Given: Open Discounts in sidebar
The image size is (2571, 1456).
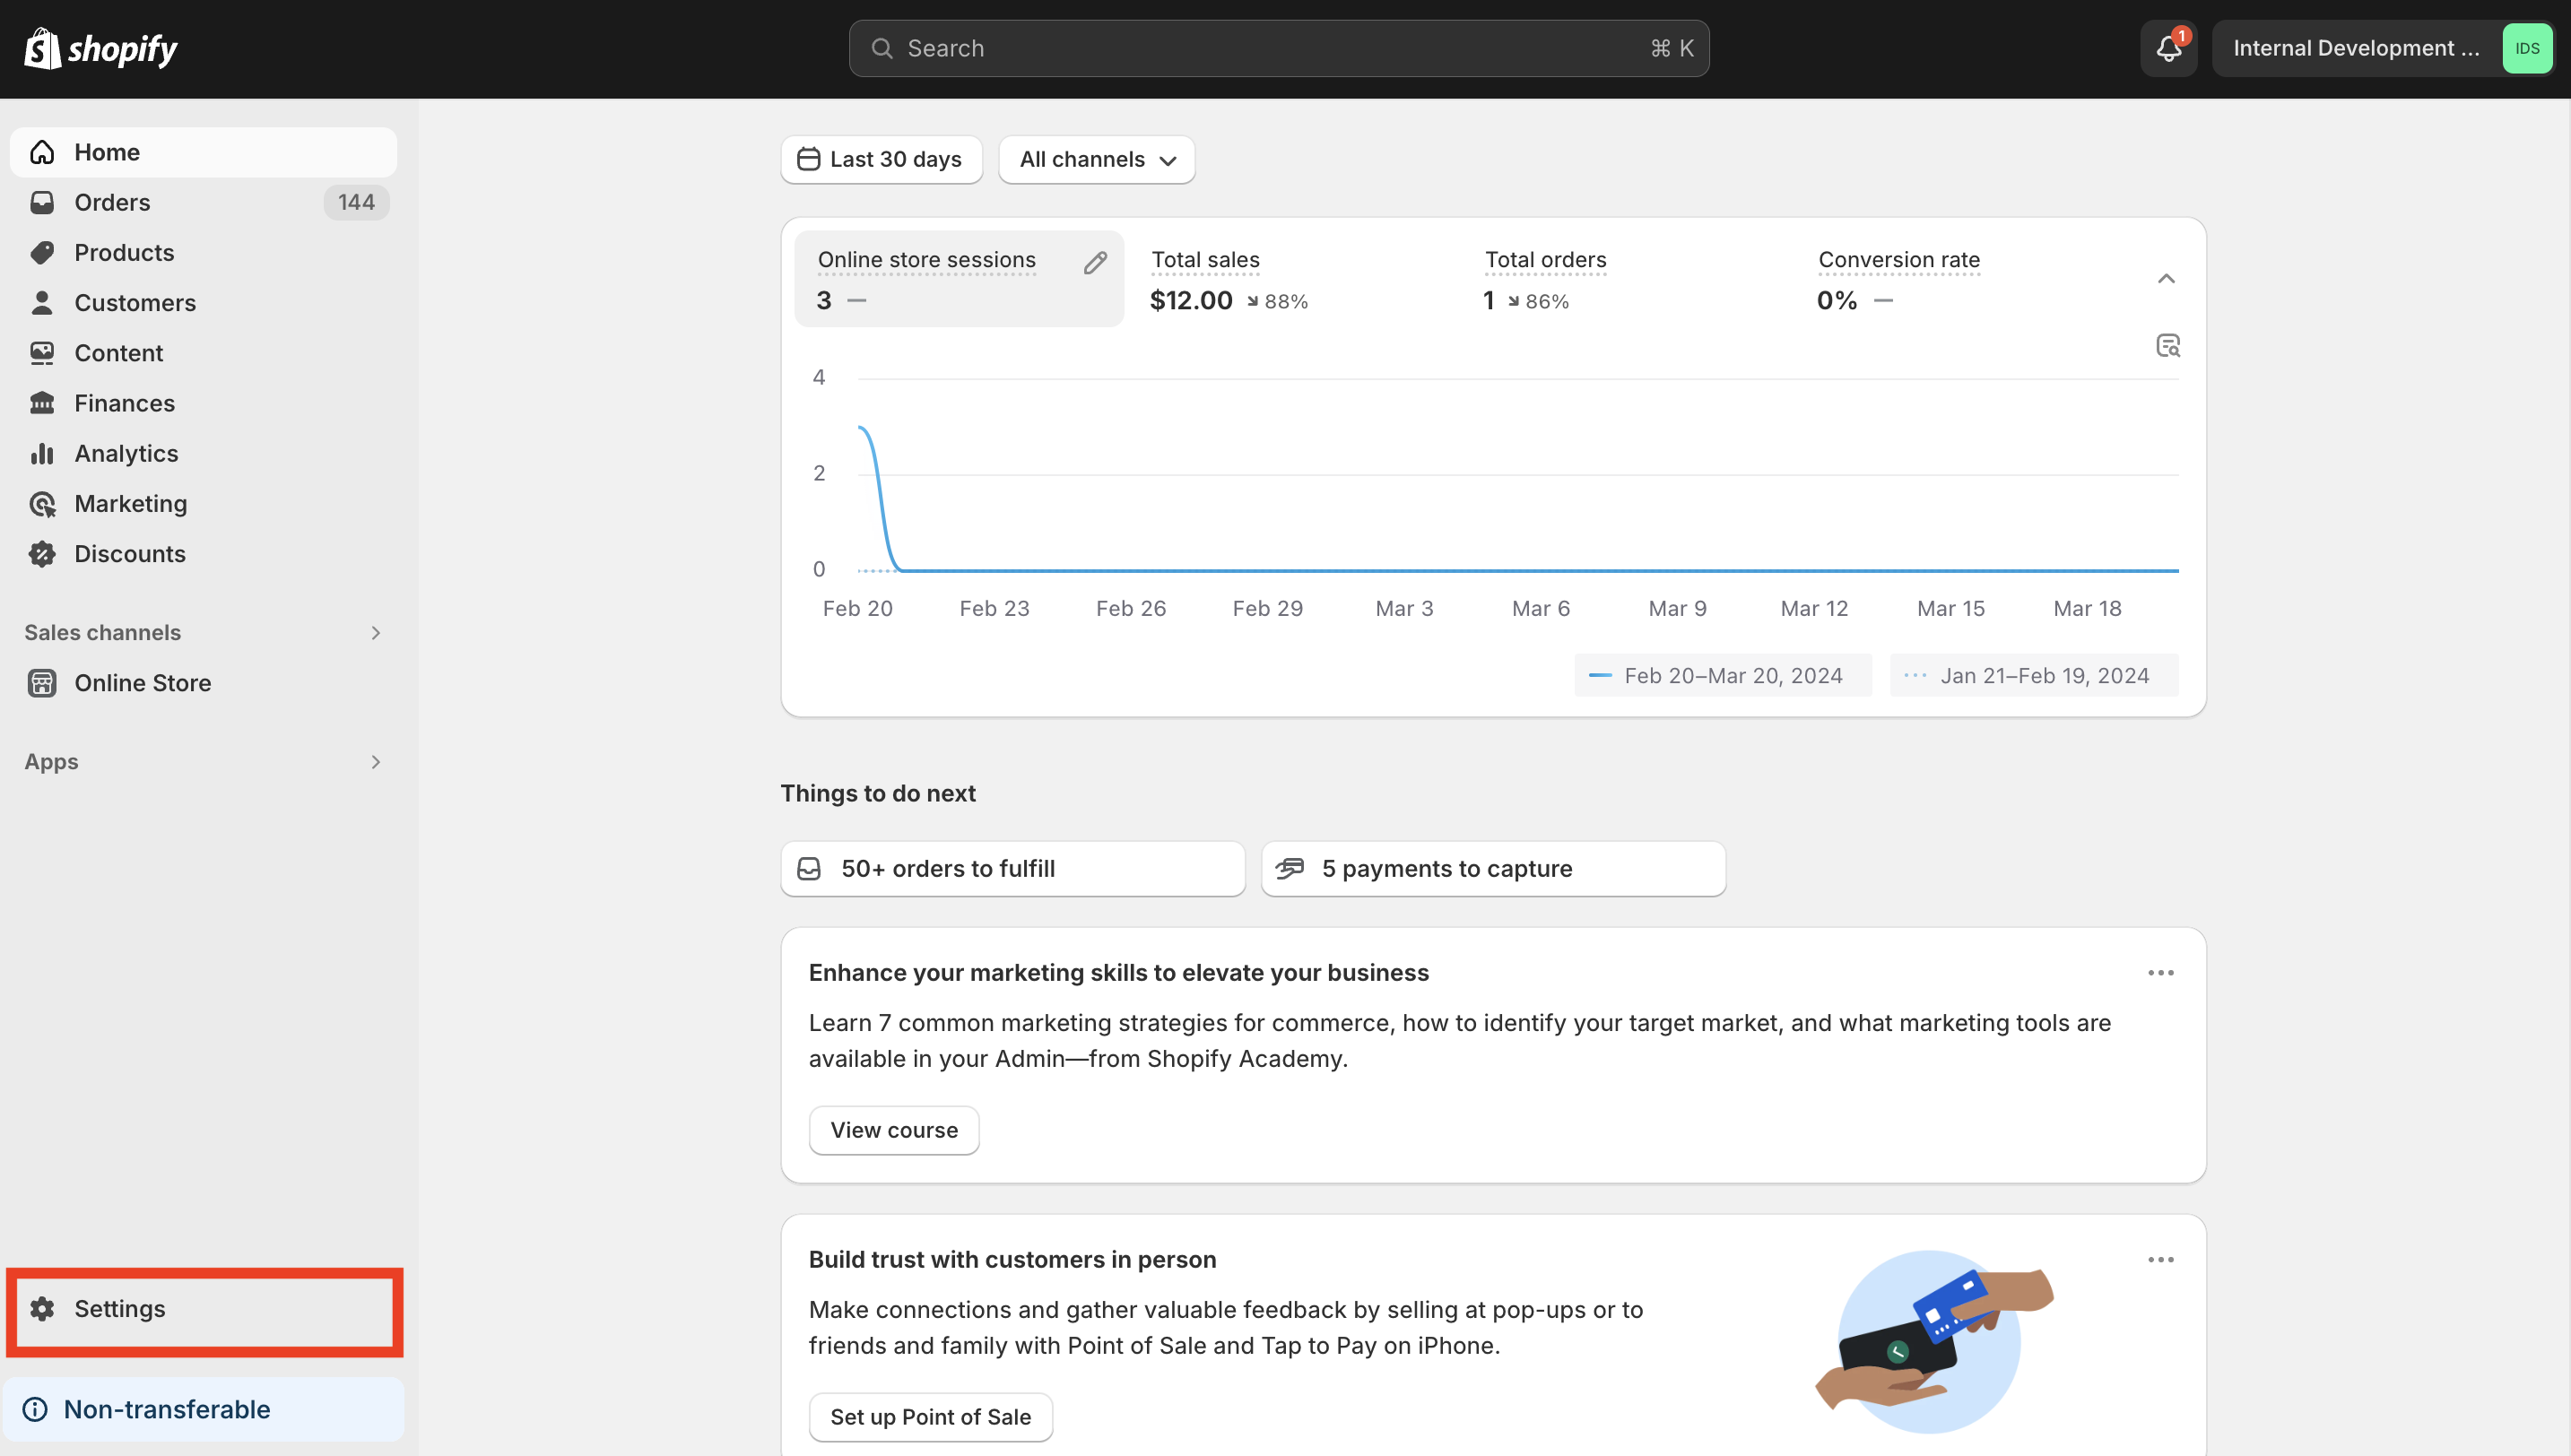Looking at the screenshot, I should 203,553.
